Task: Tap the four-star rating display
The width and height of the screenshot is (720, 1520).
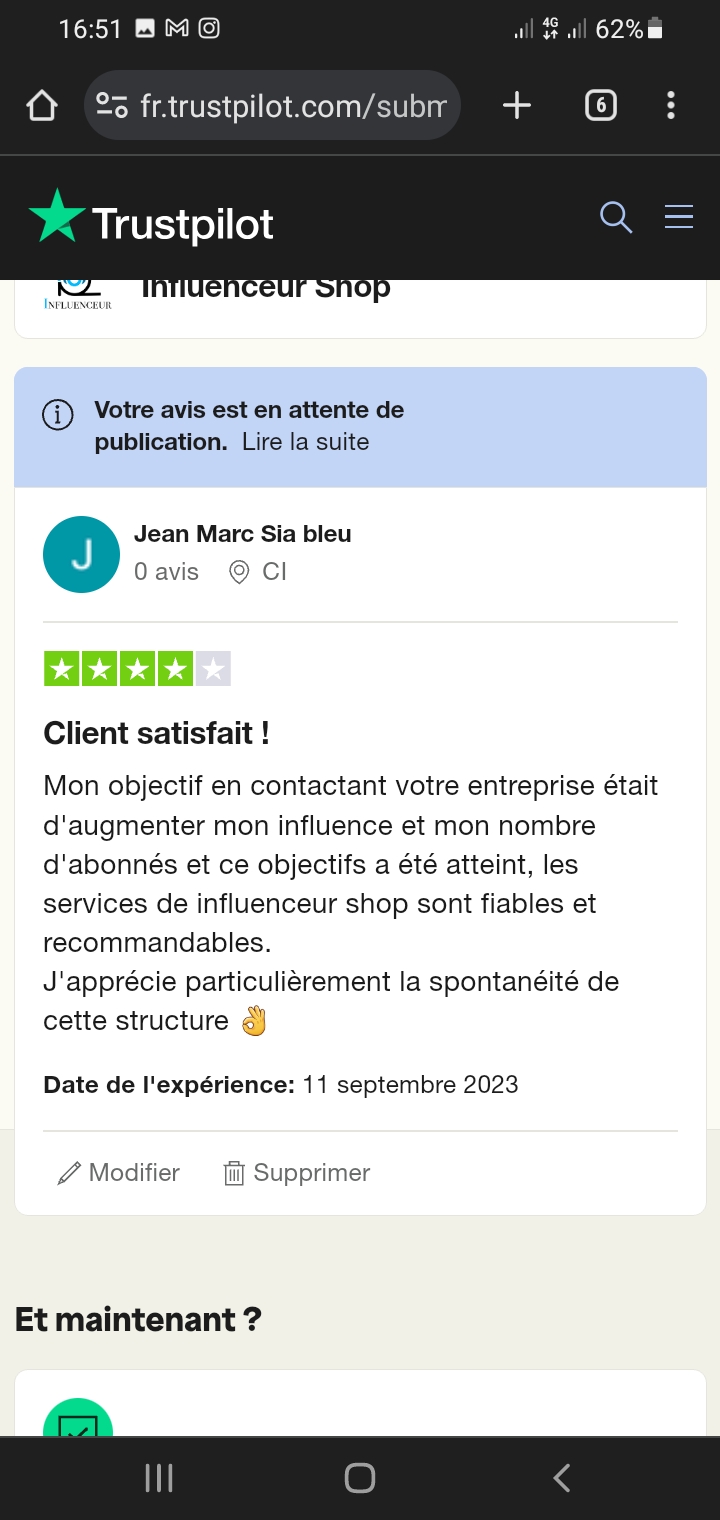Action: [x=137, y=669]
